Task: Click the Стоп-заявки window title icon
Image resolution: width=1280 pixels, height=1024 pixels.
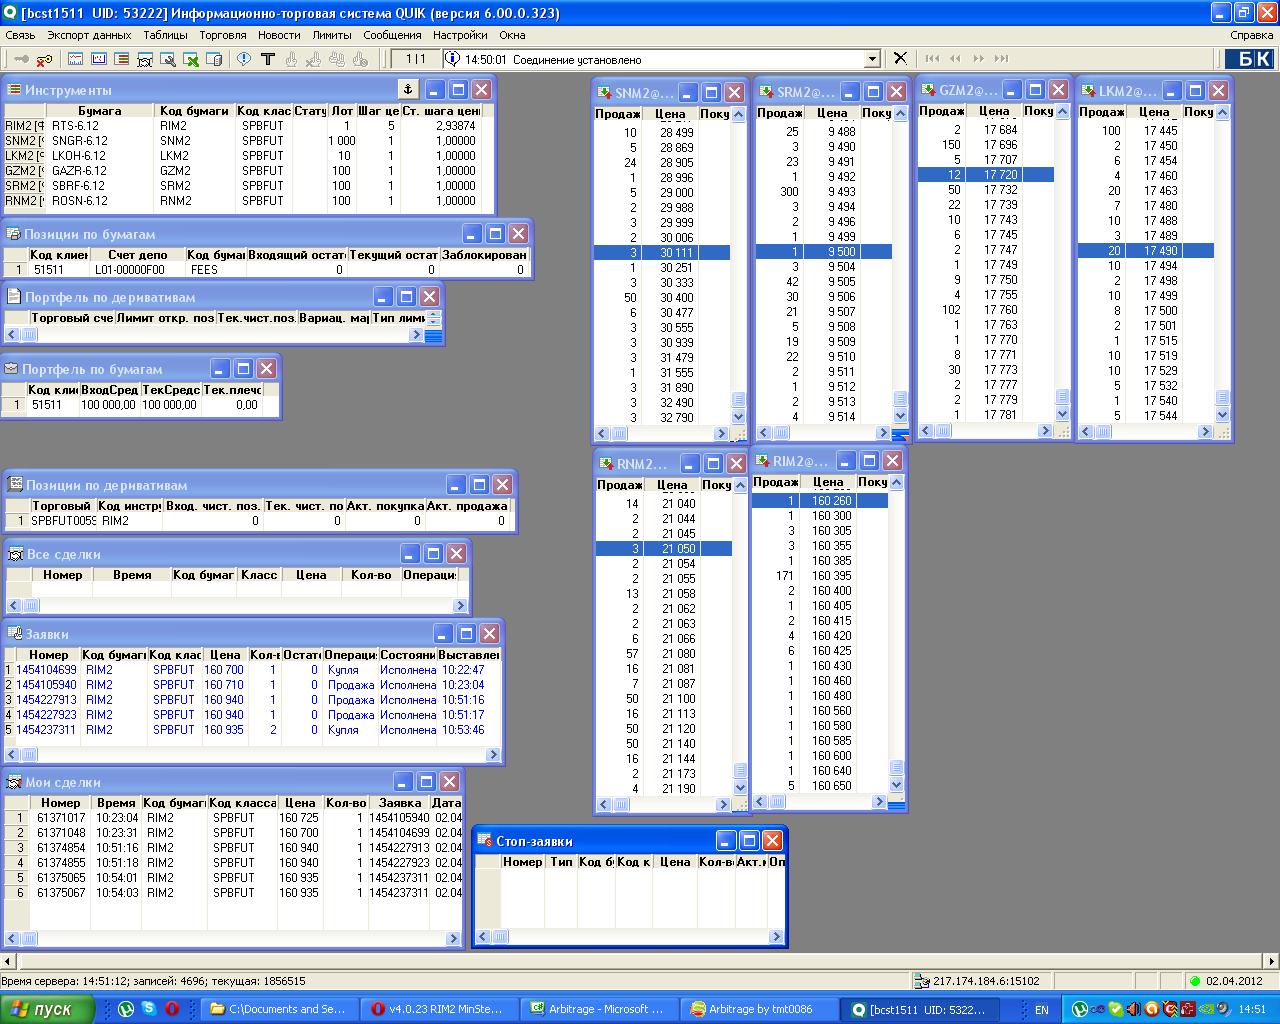Action: [x=485, y=841]
